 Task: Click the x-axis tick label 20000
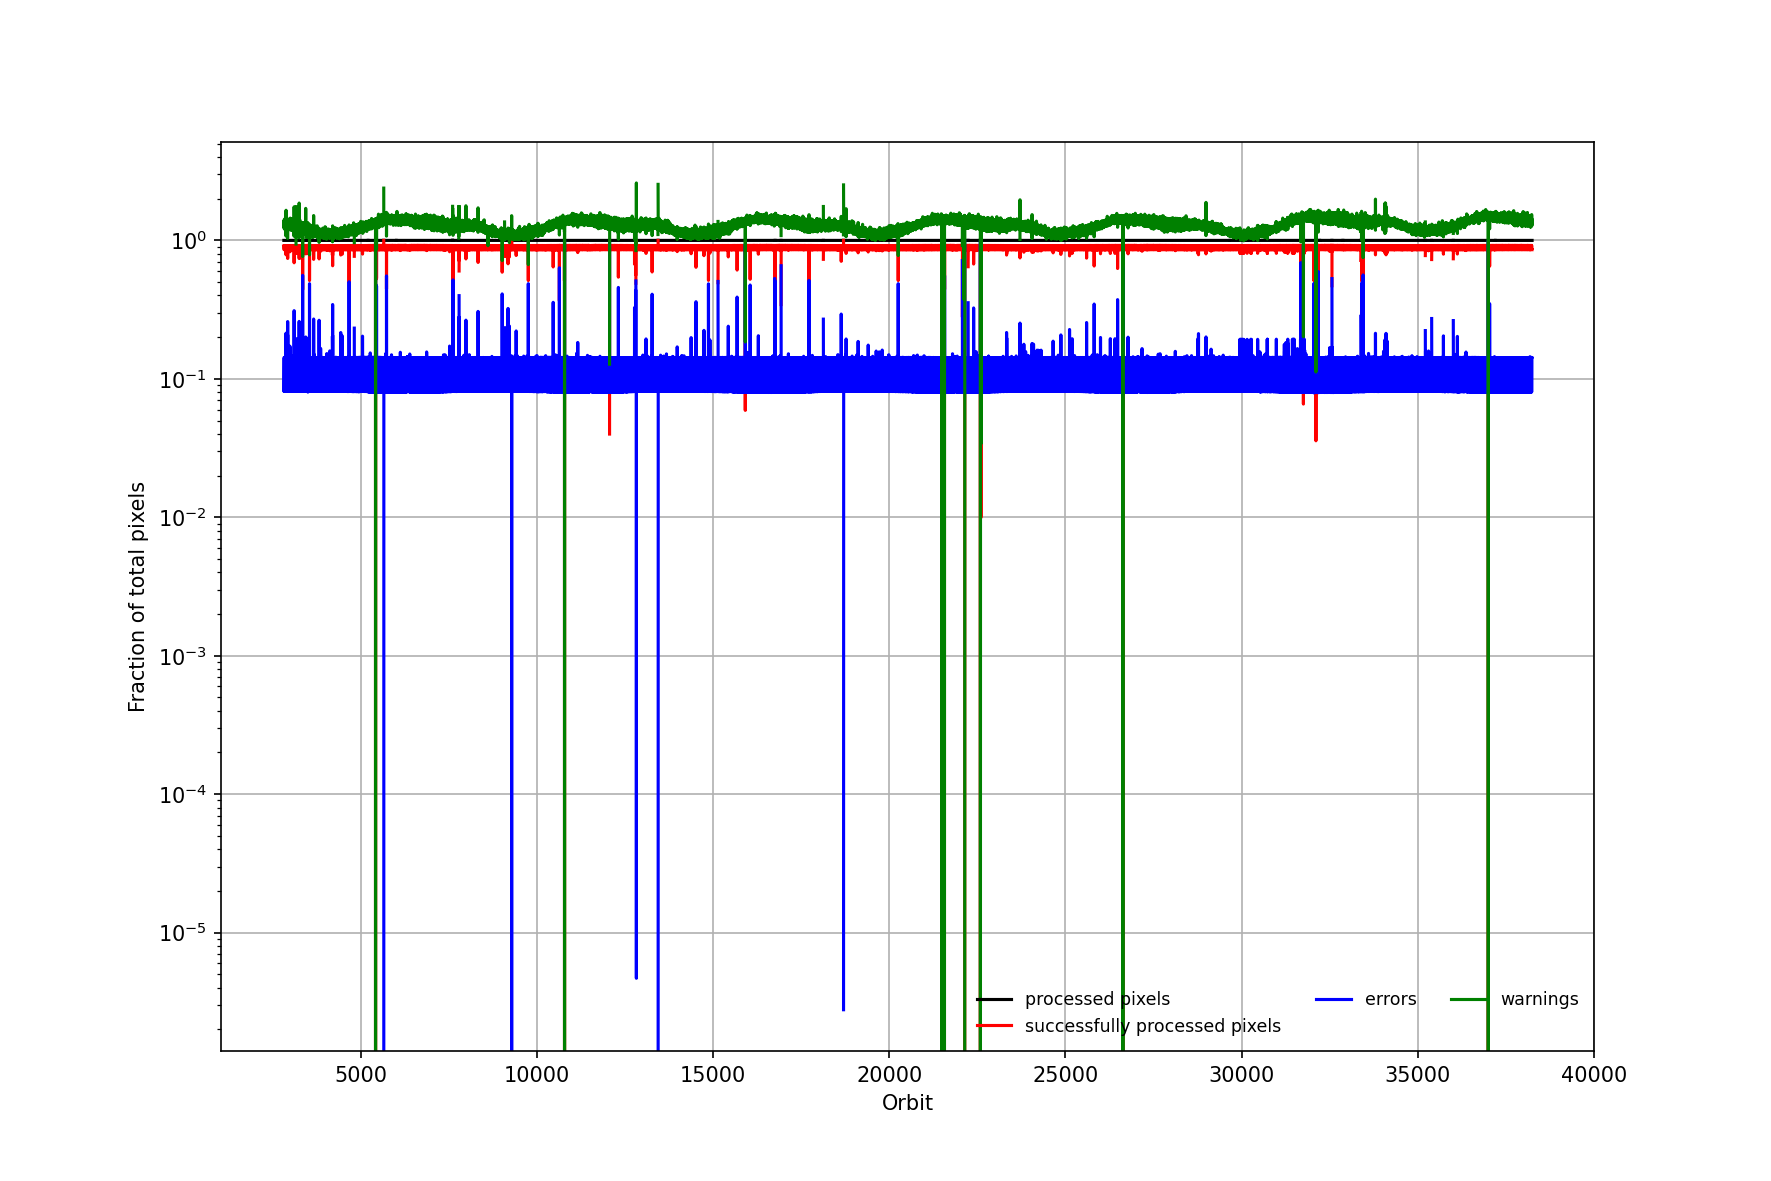pos(889,1075)
